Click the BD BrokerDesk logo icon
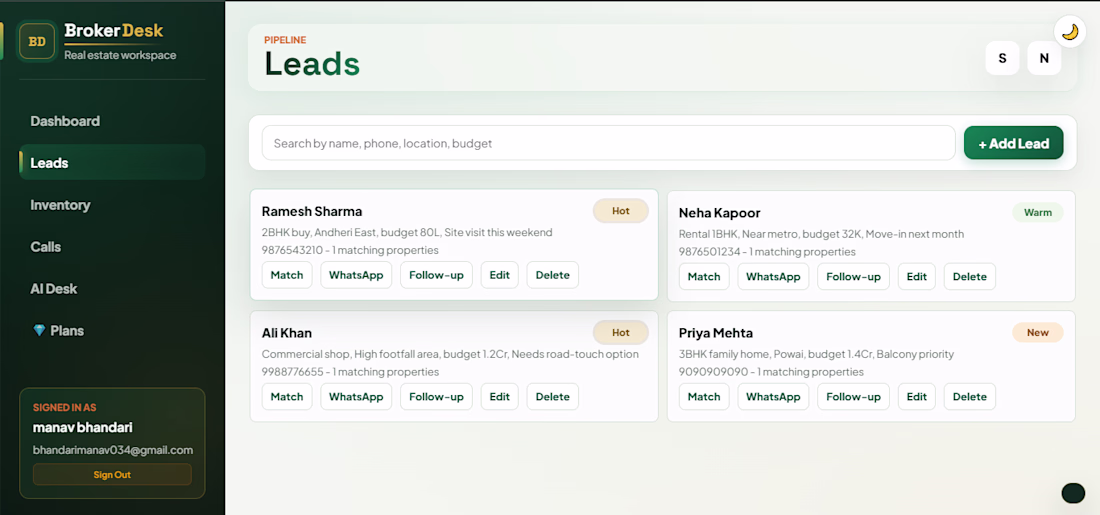This screenshot has height=515, width=1100. point(37,41)
